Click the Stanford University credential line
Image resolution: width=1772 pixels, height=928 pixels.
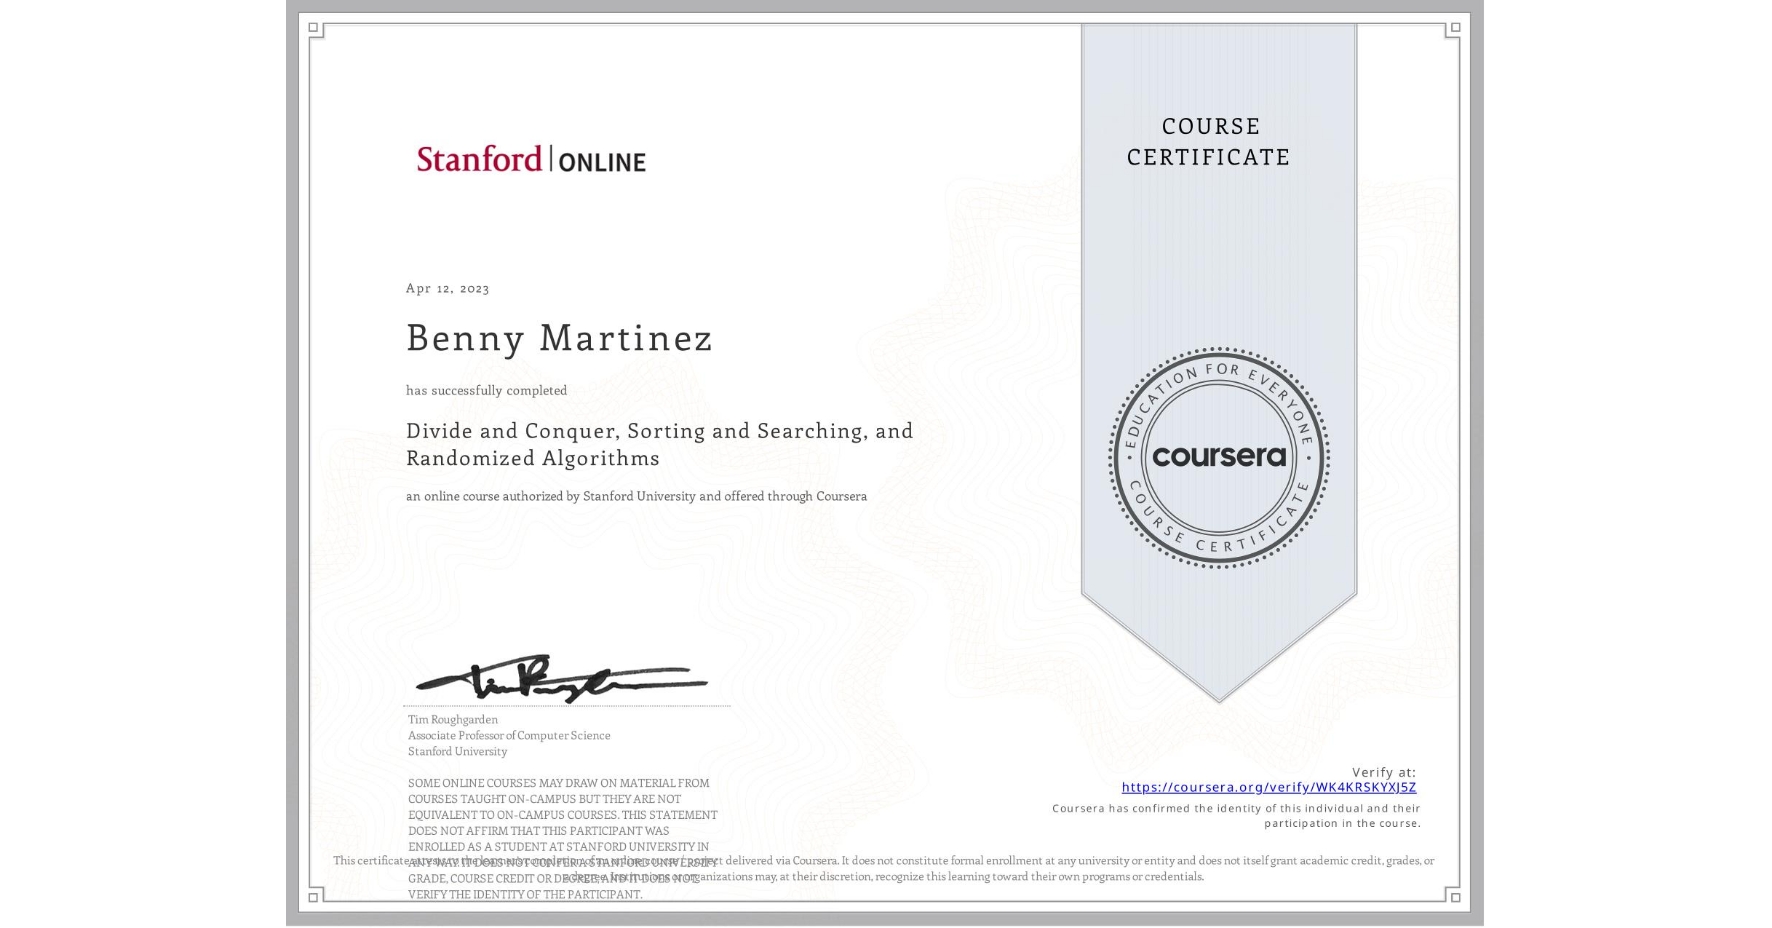tap(455, 751)
